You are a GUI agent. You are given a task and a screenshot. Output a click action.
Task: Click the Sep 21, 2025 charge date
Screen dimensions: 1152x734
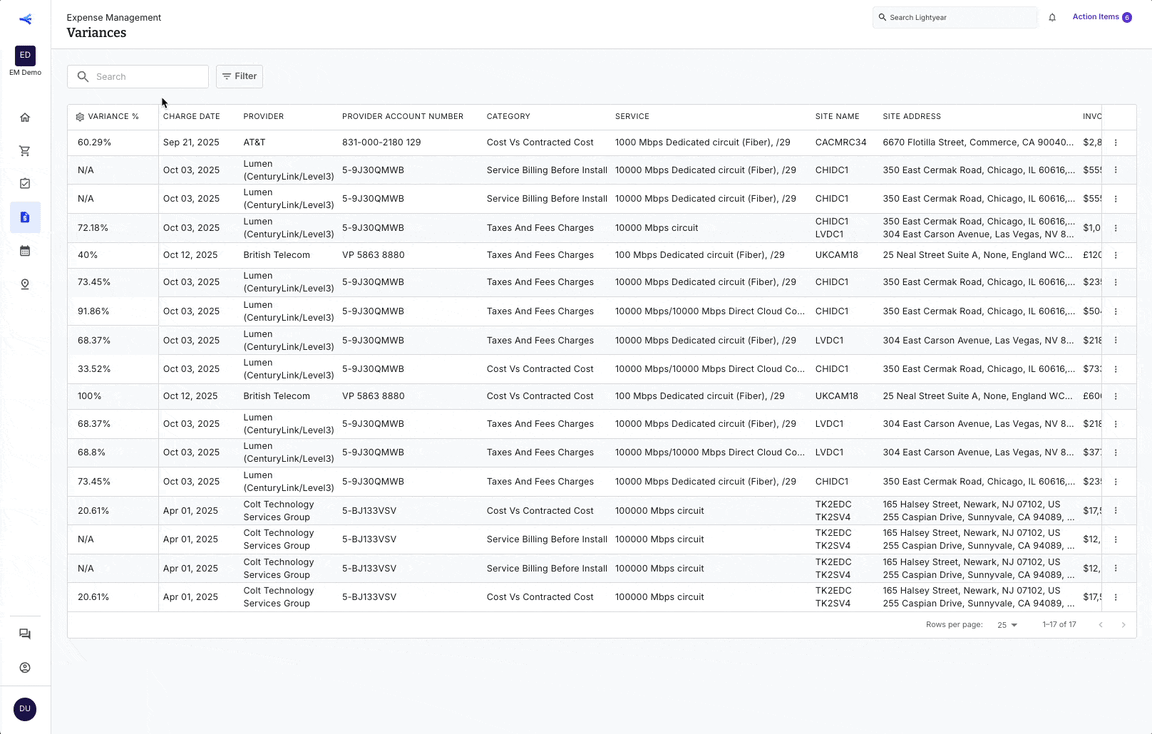coord(191,143)
